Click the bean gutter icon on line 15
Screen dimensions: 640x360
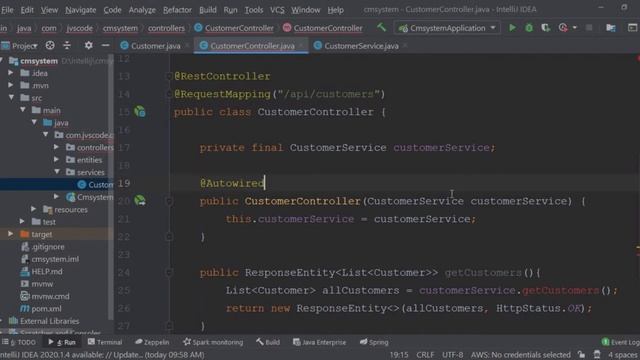[x=140, y=111]
